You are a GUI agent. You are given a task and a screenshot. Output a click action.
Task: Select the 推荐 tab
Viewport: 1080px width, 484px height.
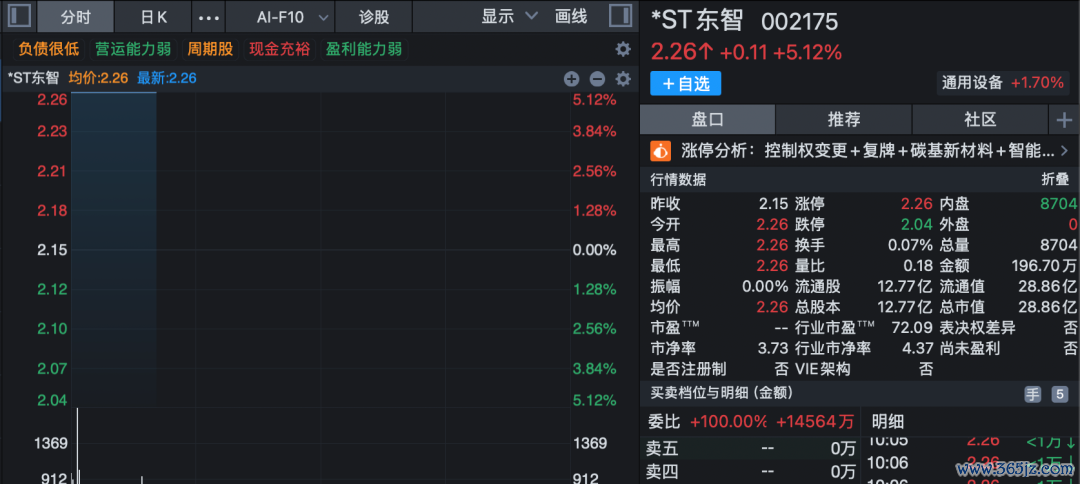click(x=844, y=120)
